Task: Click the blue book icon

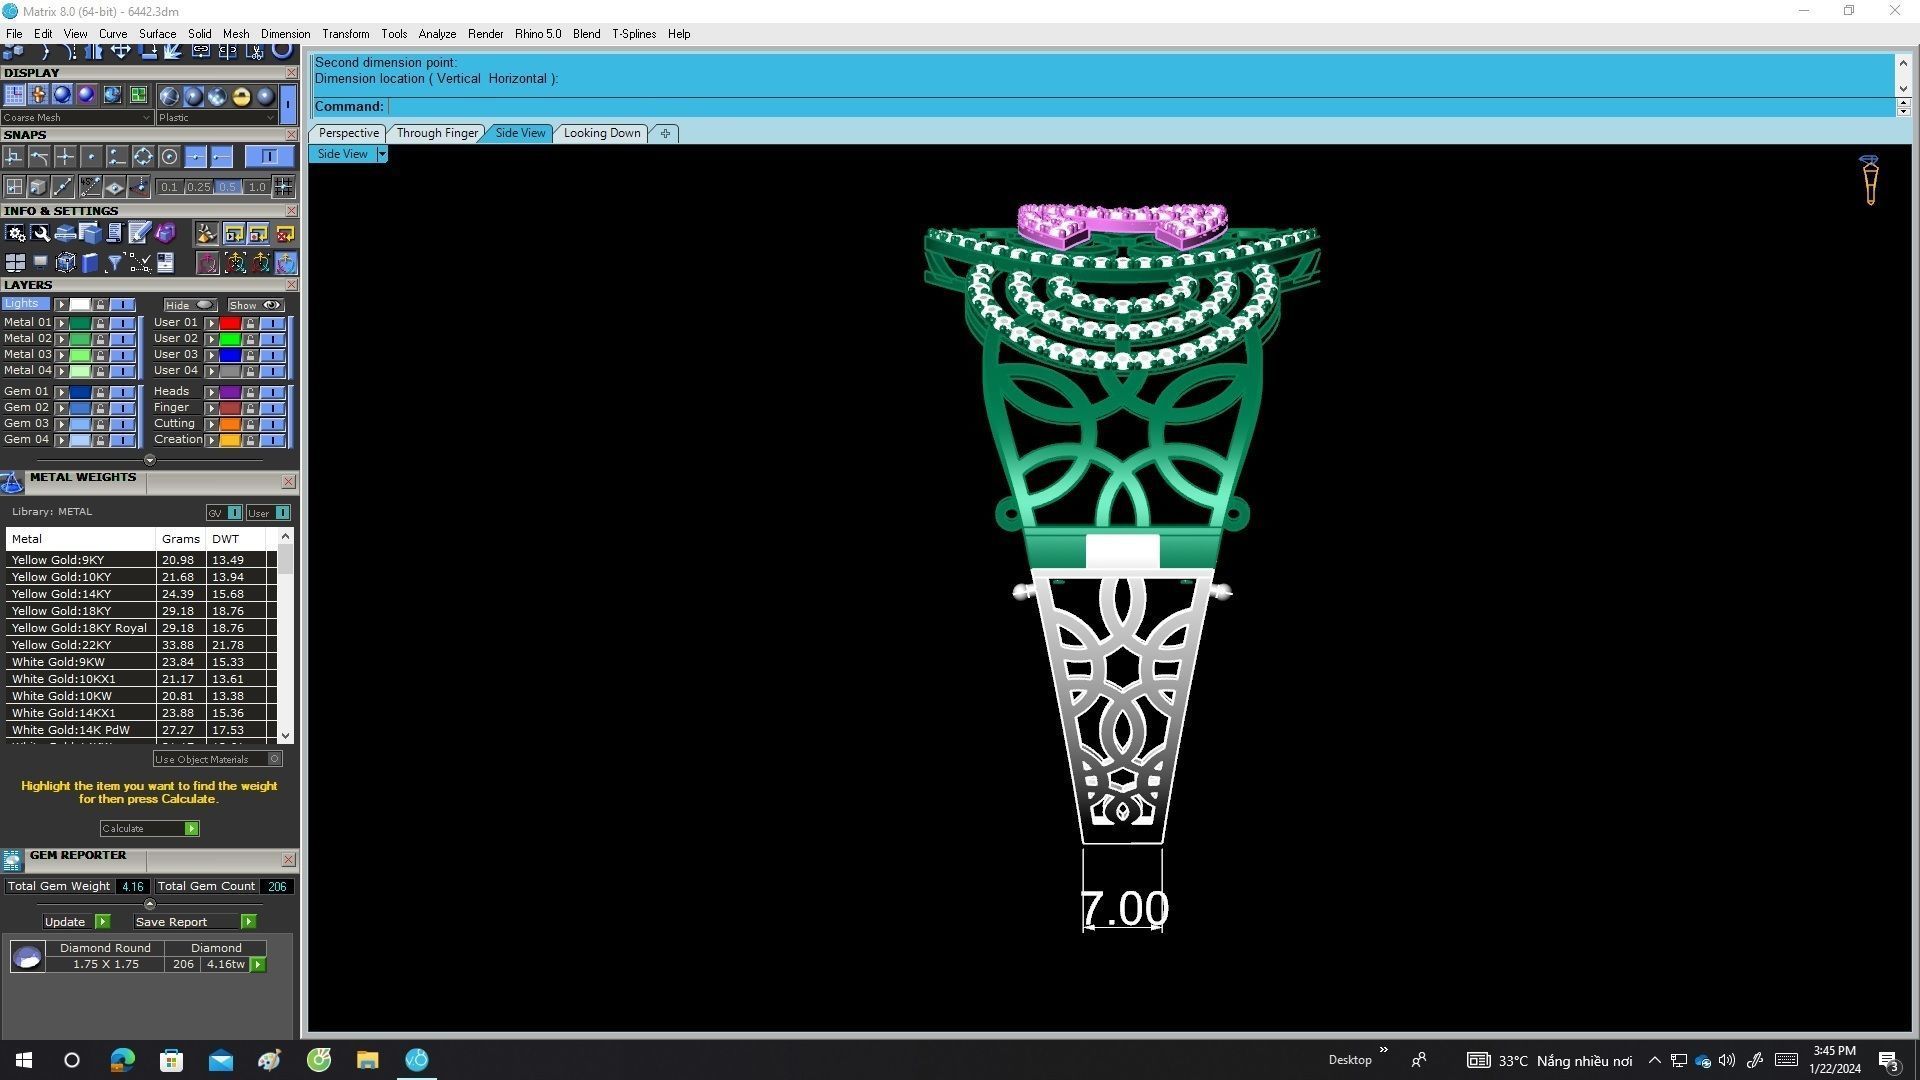Action: pyautogui.click(x=90, y=263)
